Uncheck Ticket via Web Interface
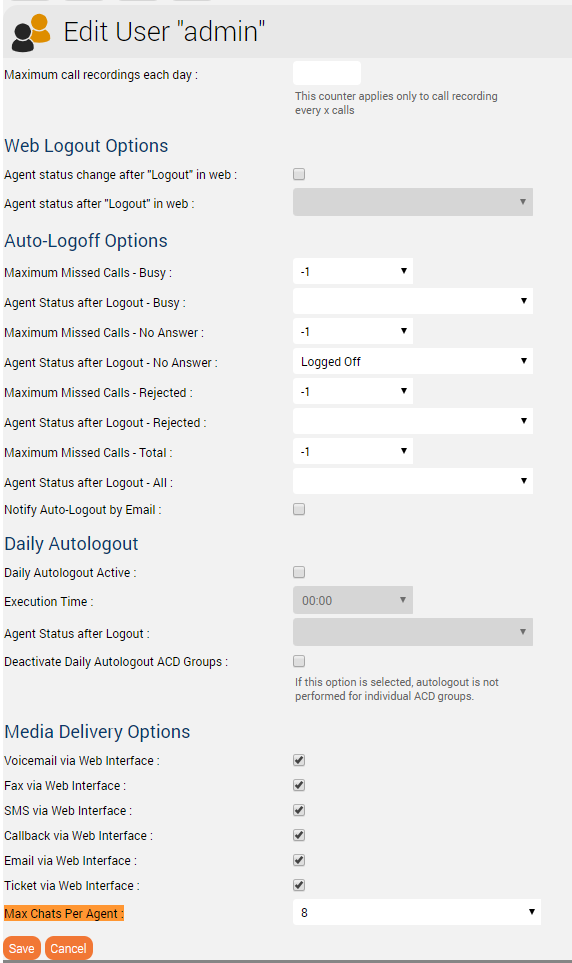Screen dimensions: 572x963 (299, 886)
